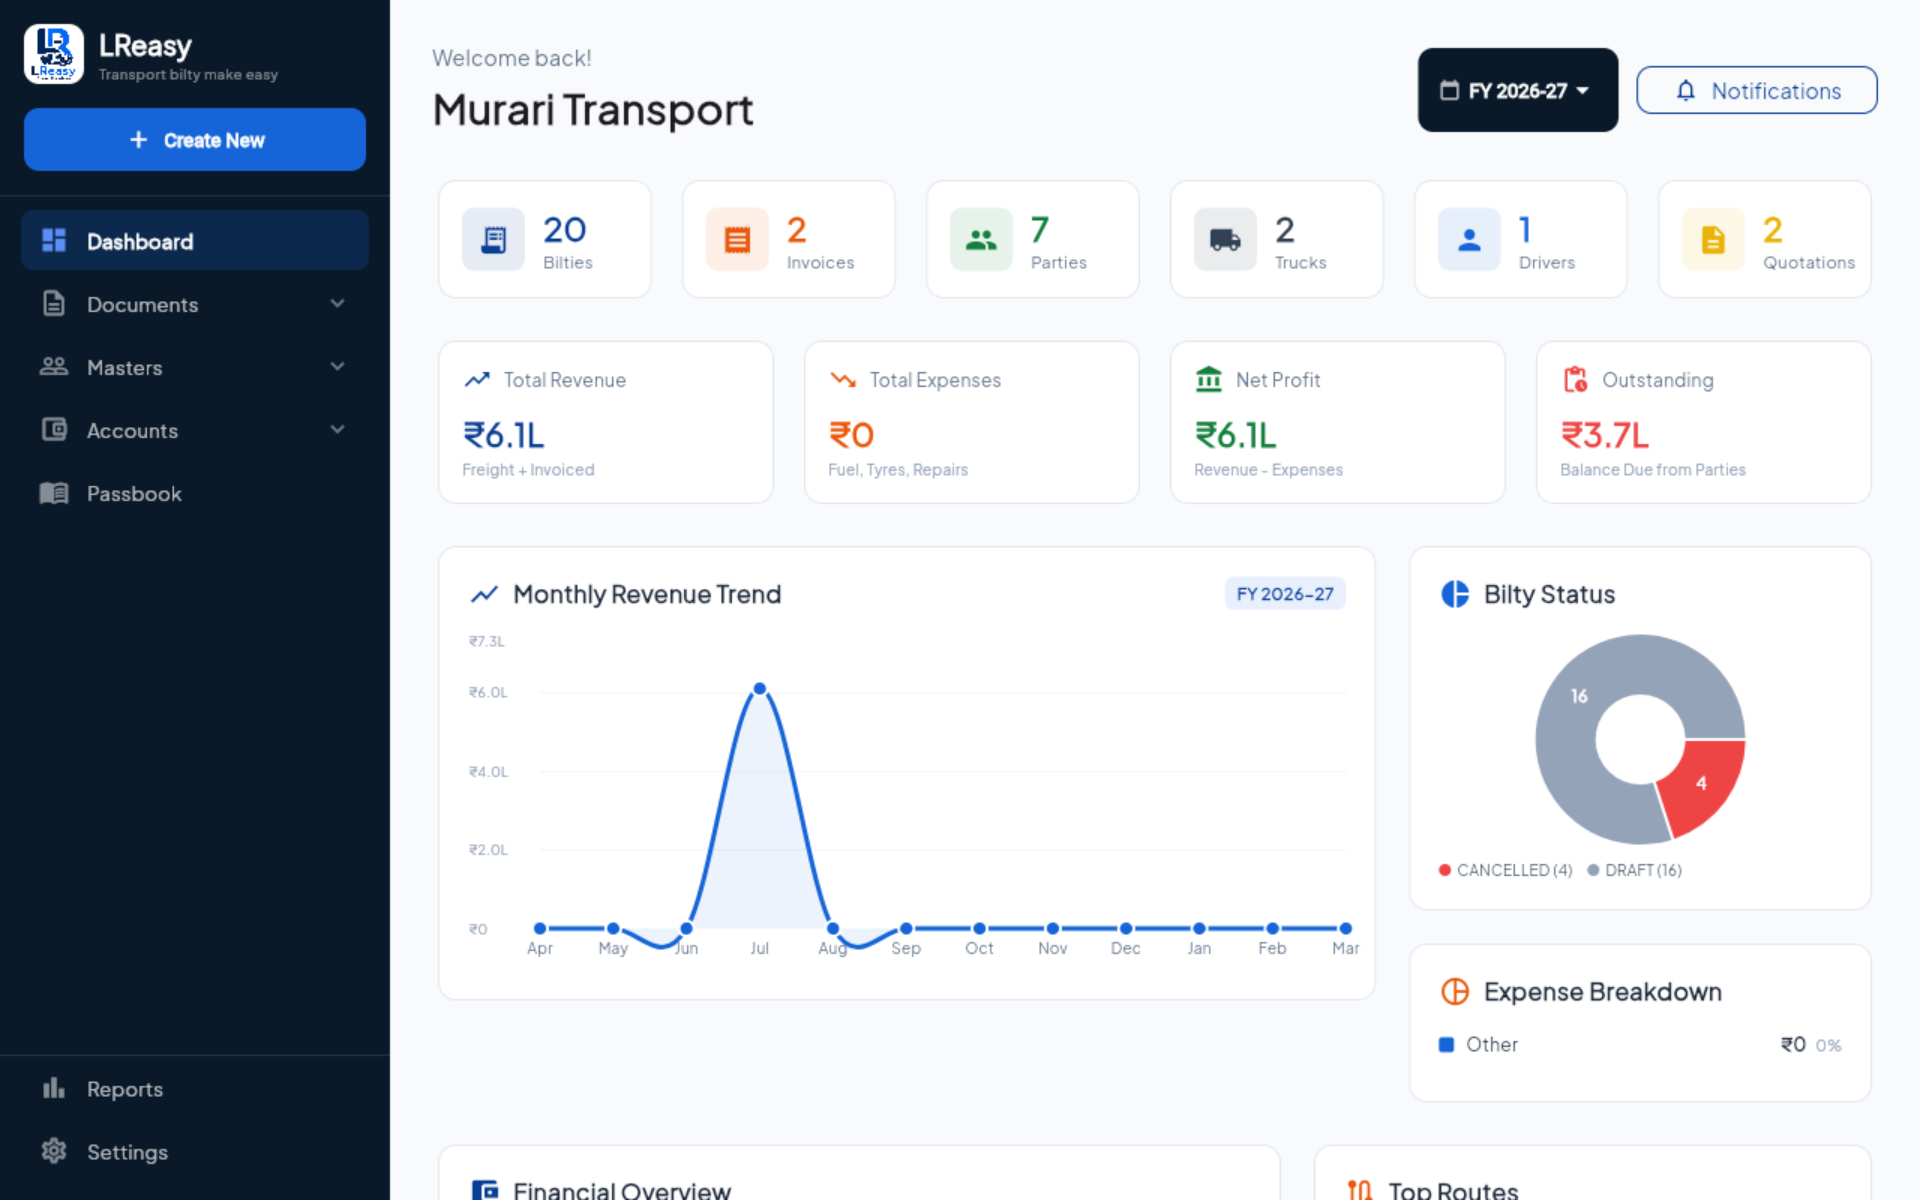
Task: Click the Net Profit ₹6.1L value
Action: (x=1236, y=435)
